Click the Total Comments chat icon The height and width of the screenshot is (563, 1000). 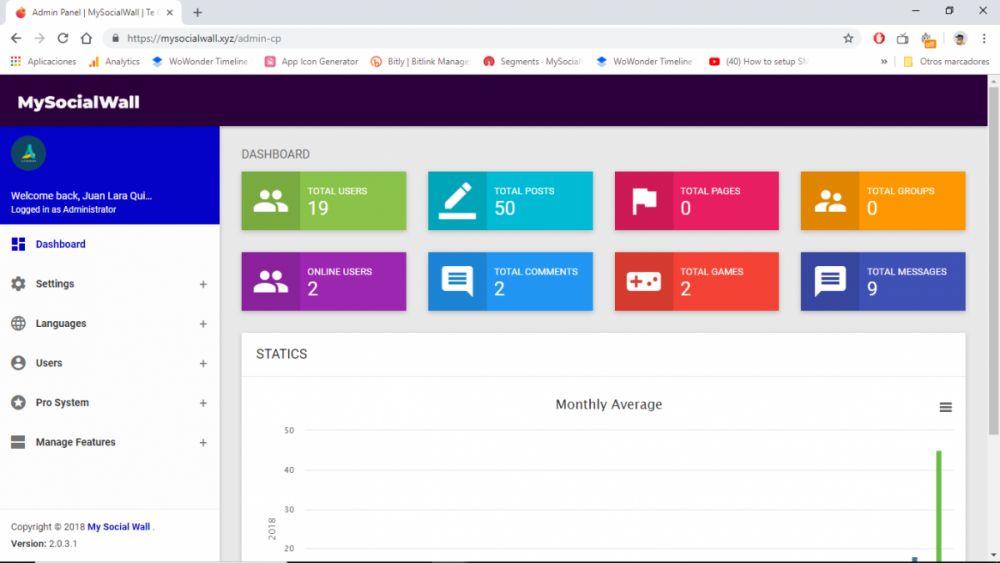[457, 281]
